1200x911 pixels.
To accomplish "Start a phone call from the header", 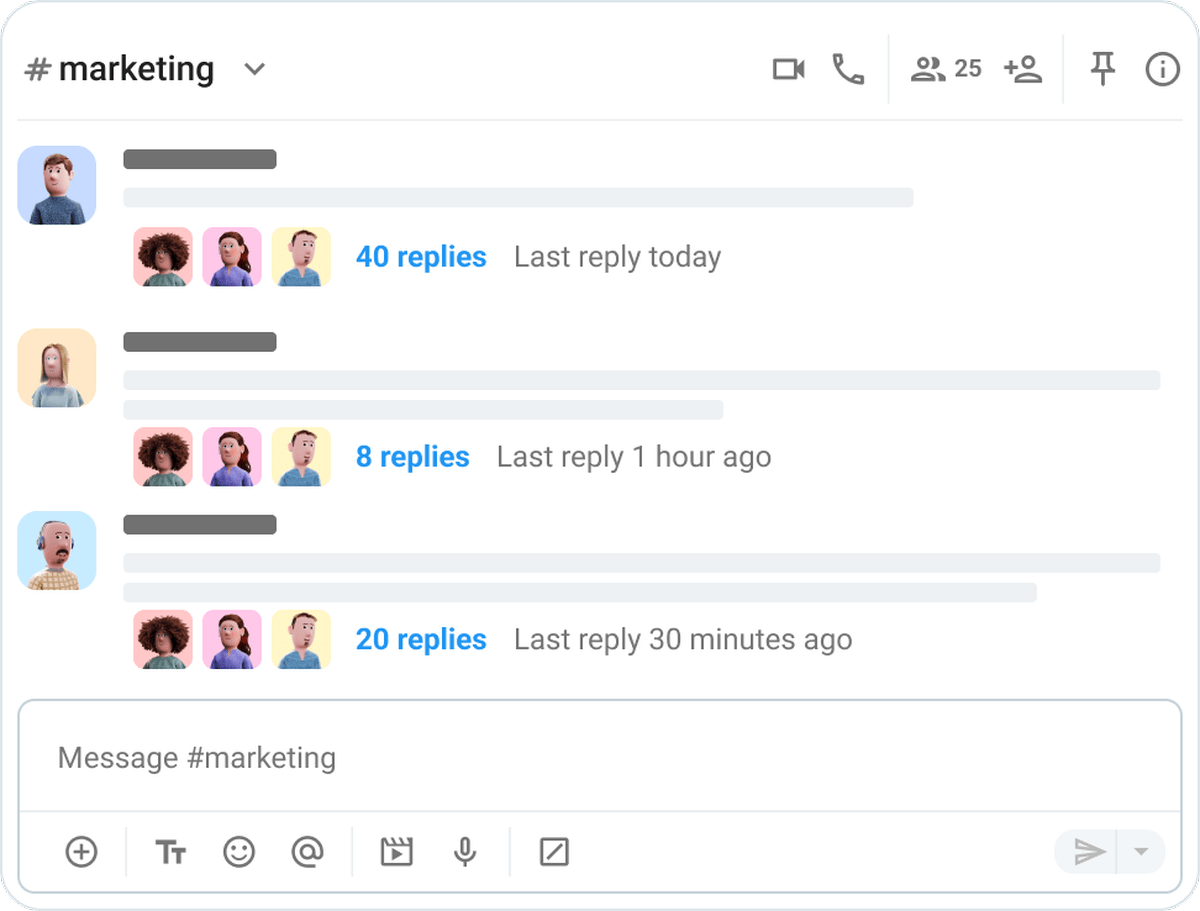I will [x=848, y=69].
